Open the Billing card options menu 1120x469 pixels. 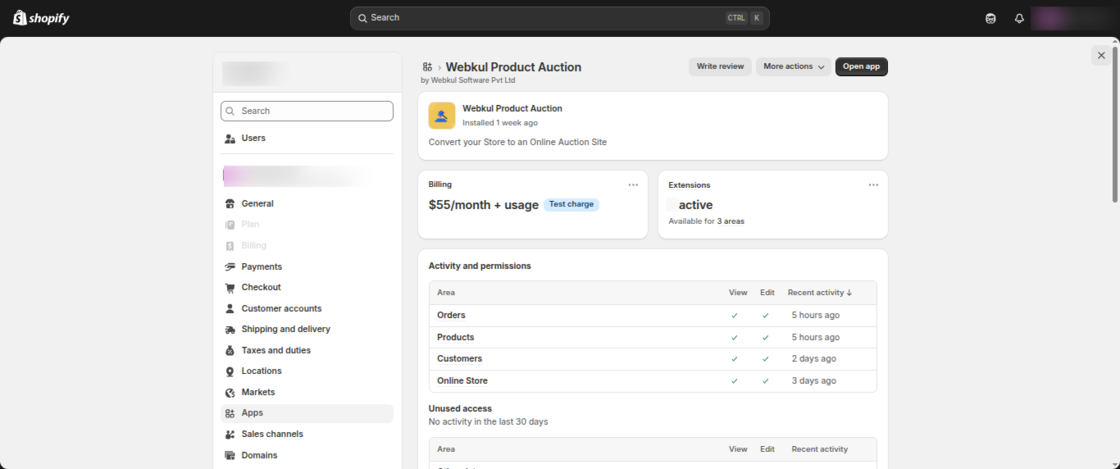pyautogui.click(x=633, y=185)
